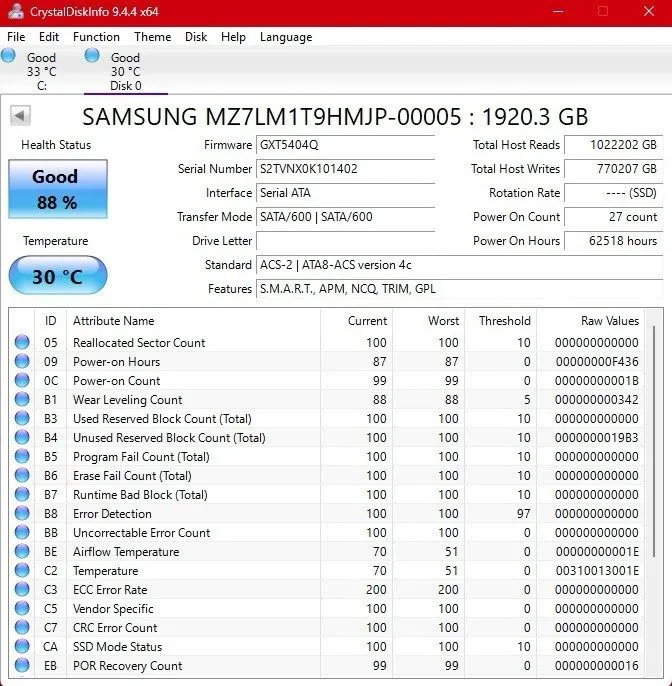672x686 pixels.
Task: Open the Theme menu
Action: click(152, 37)
